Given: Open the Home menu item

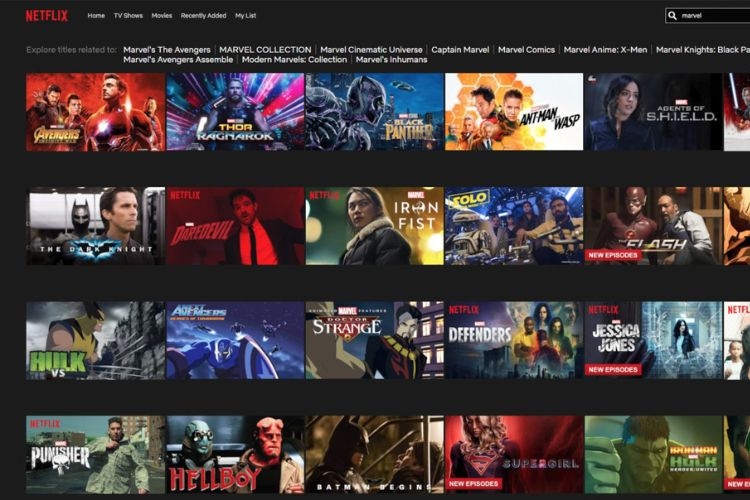Looking at the screenshot, I should [96, 16].
